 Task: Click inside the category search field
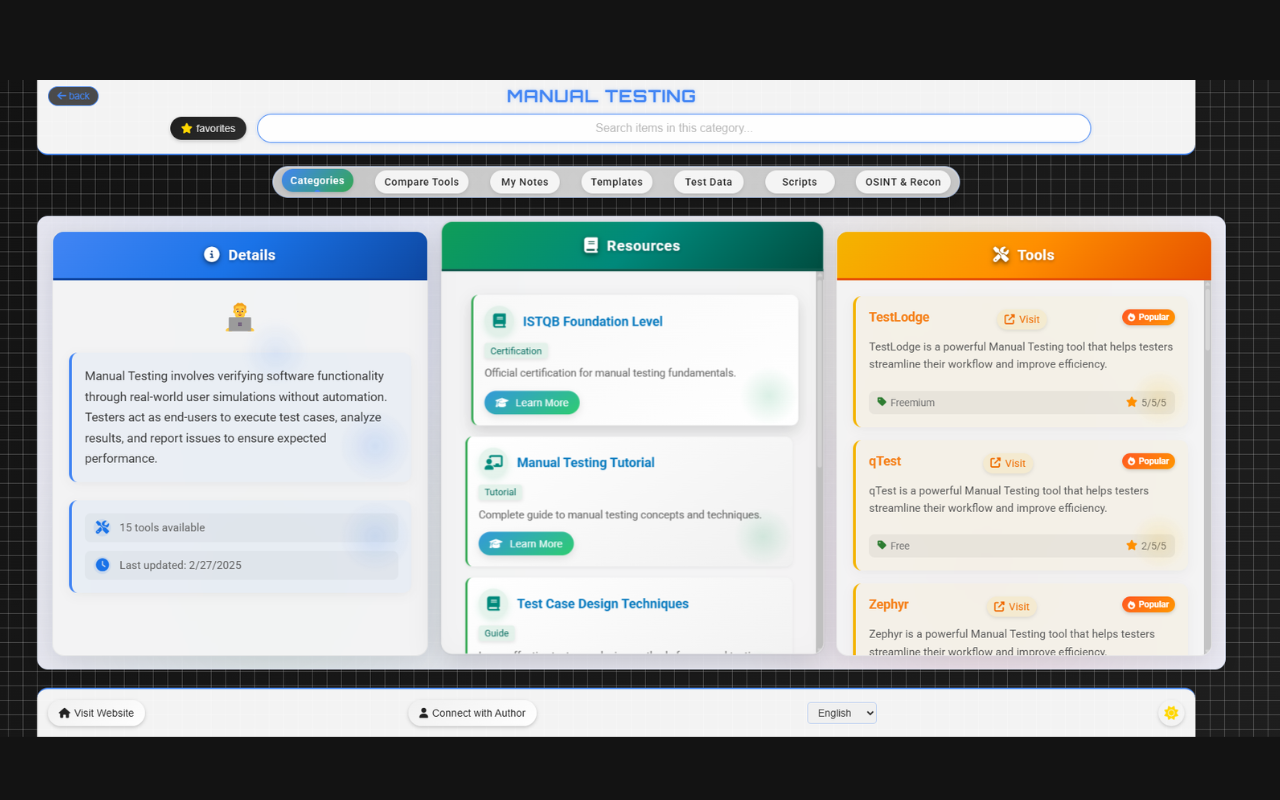[674, 128]
